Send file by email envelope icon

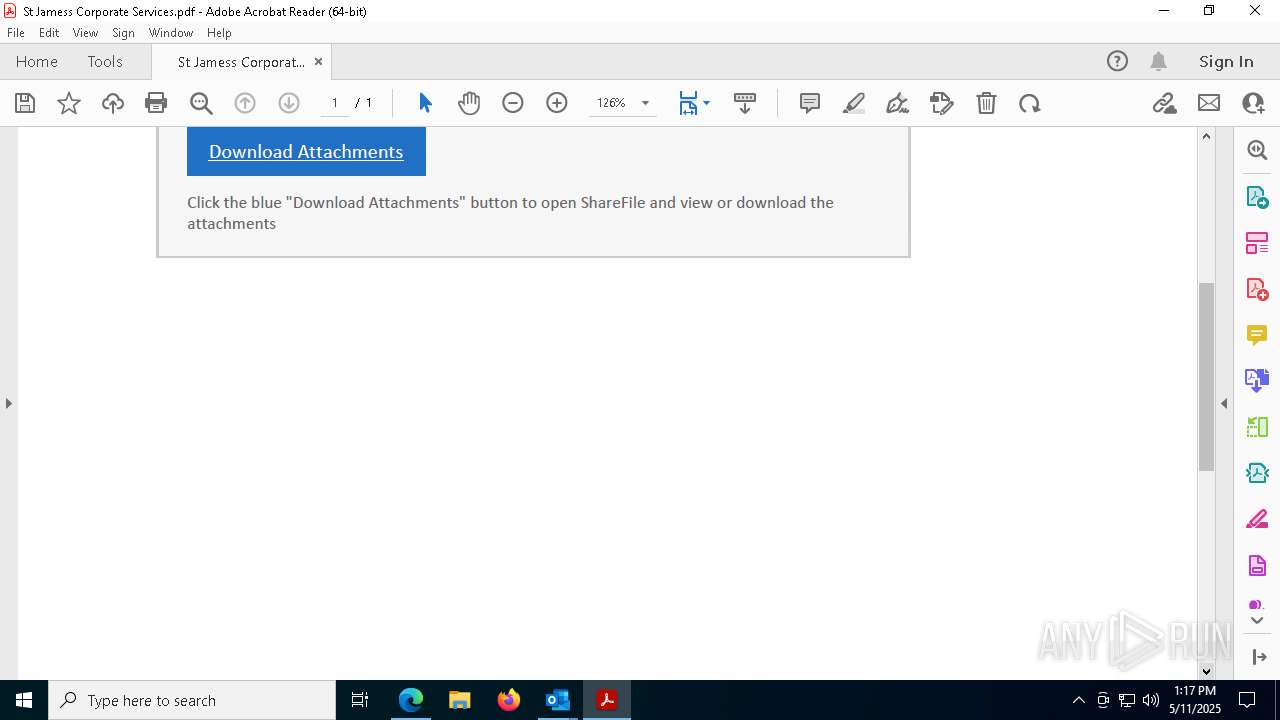pyautogui.click(x=1209, y=103)
